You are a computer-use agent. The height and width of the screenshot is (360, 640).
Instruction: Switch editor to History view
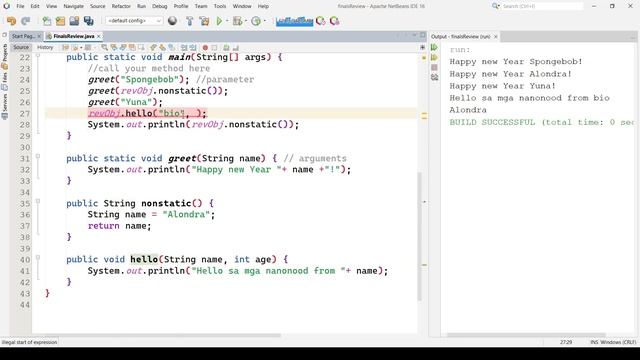(x=45, y=47)
